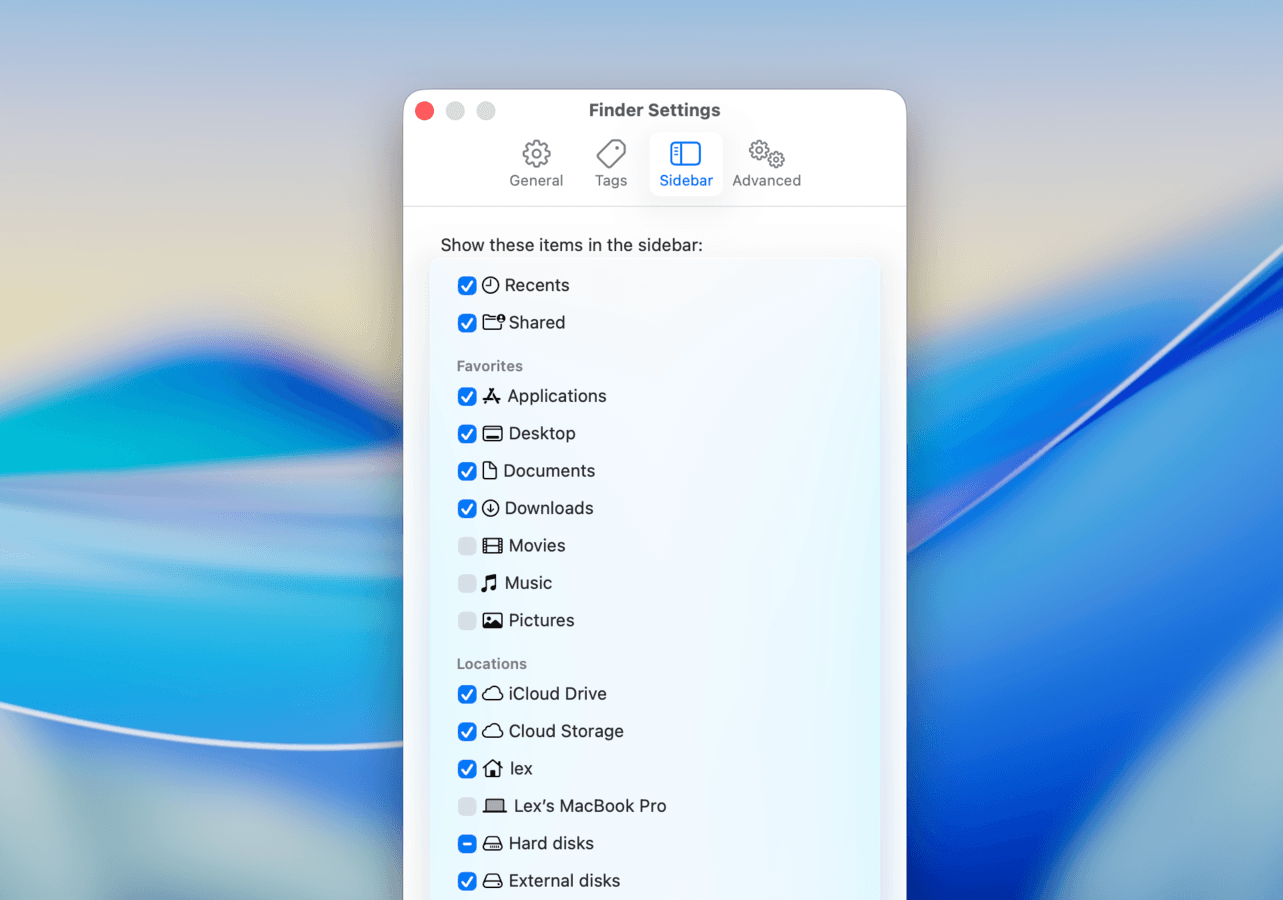This screenshot has height=900, width=1283.
Task: Click the Applications A icon
Action: (x=491, y=396)
